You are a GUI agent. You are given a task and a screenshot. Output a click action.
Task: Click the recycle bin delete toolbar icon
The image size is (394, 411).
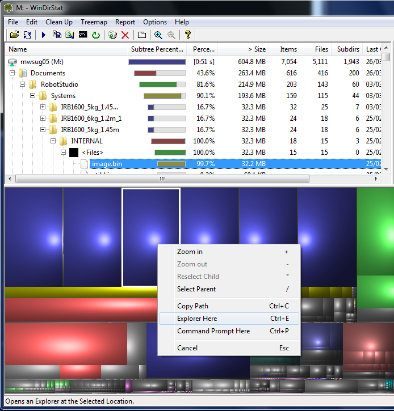coord(113,35)
